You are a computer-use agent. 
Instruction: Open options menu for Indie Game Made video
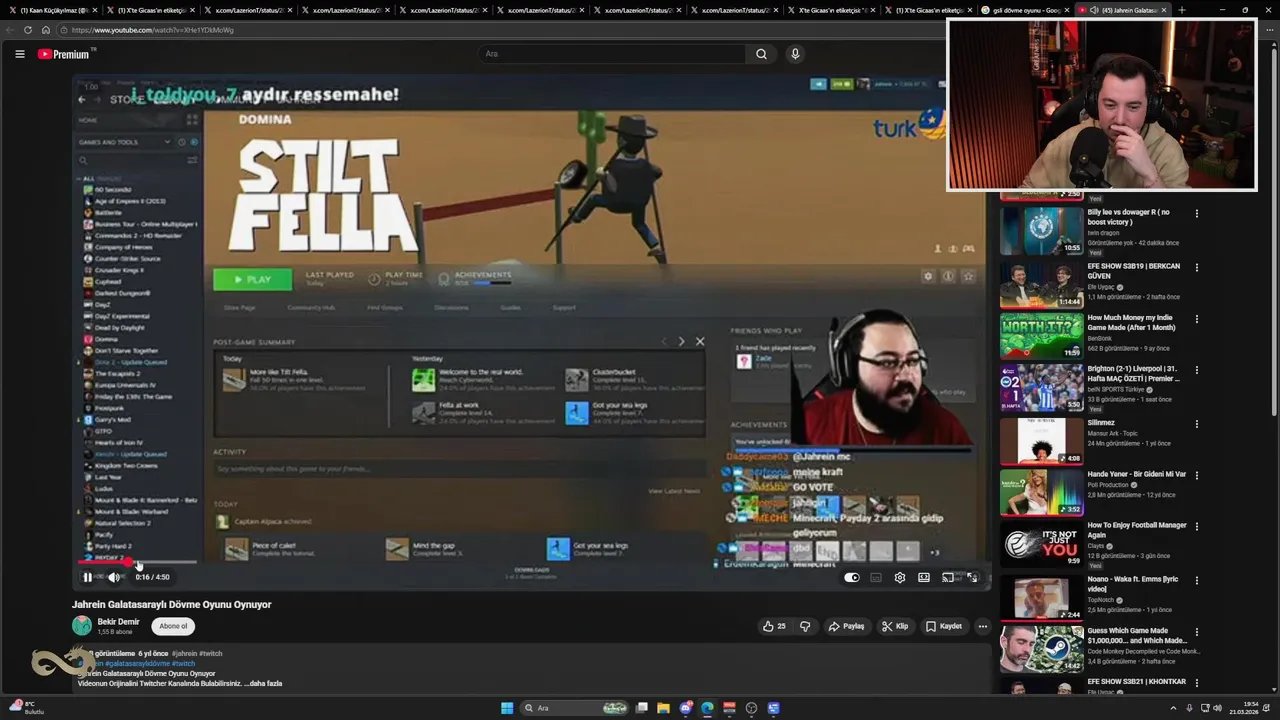[x=1196, y=319]
